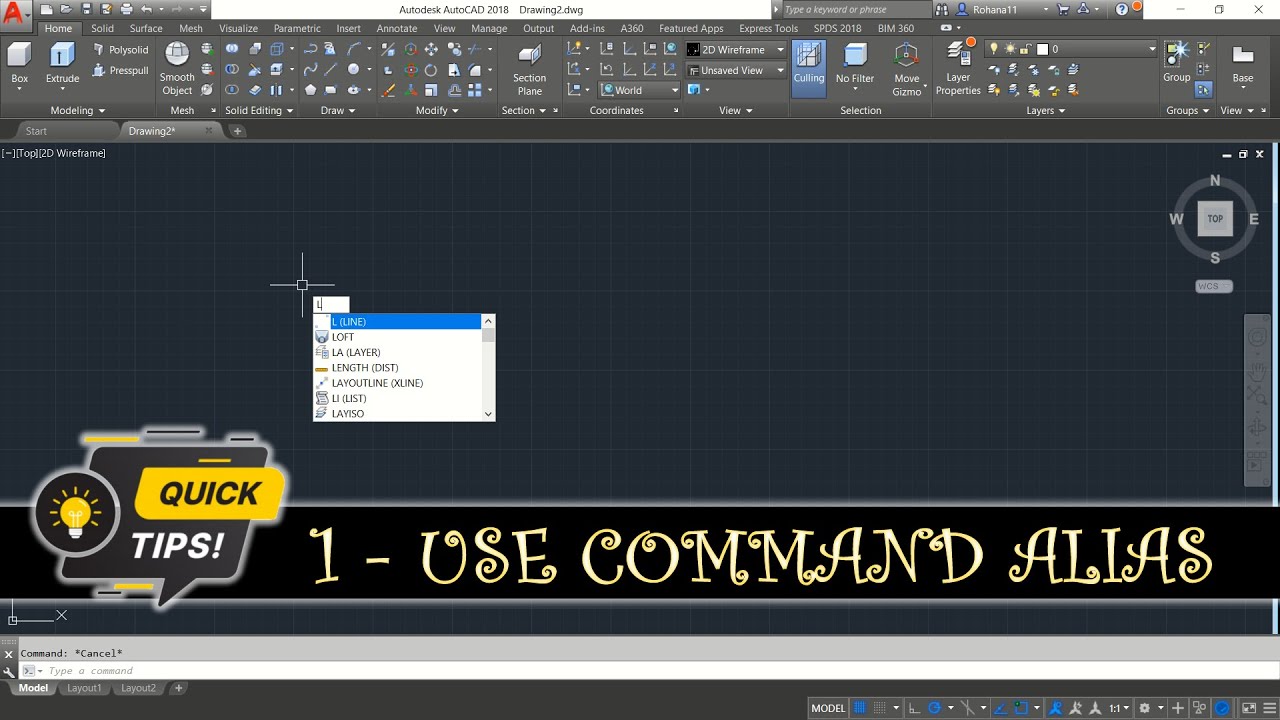Click the Save icon in quick access toolbar
Screen dimensions: 1280x720
click(87, 9)
